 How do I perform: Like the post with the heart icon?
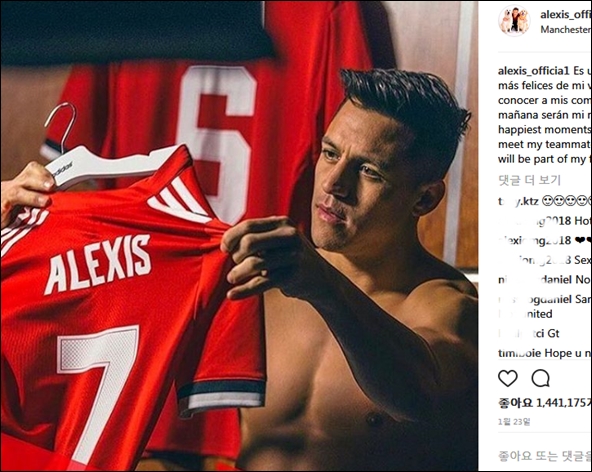coord(508,378)
